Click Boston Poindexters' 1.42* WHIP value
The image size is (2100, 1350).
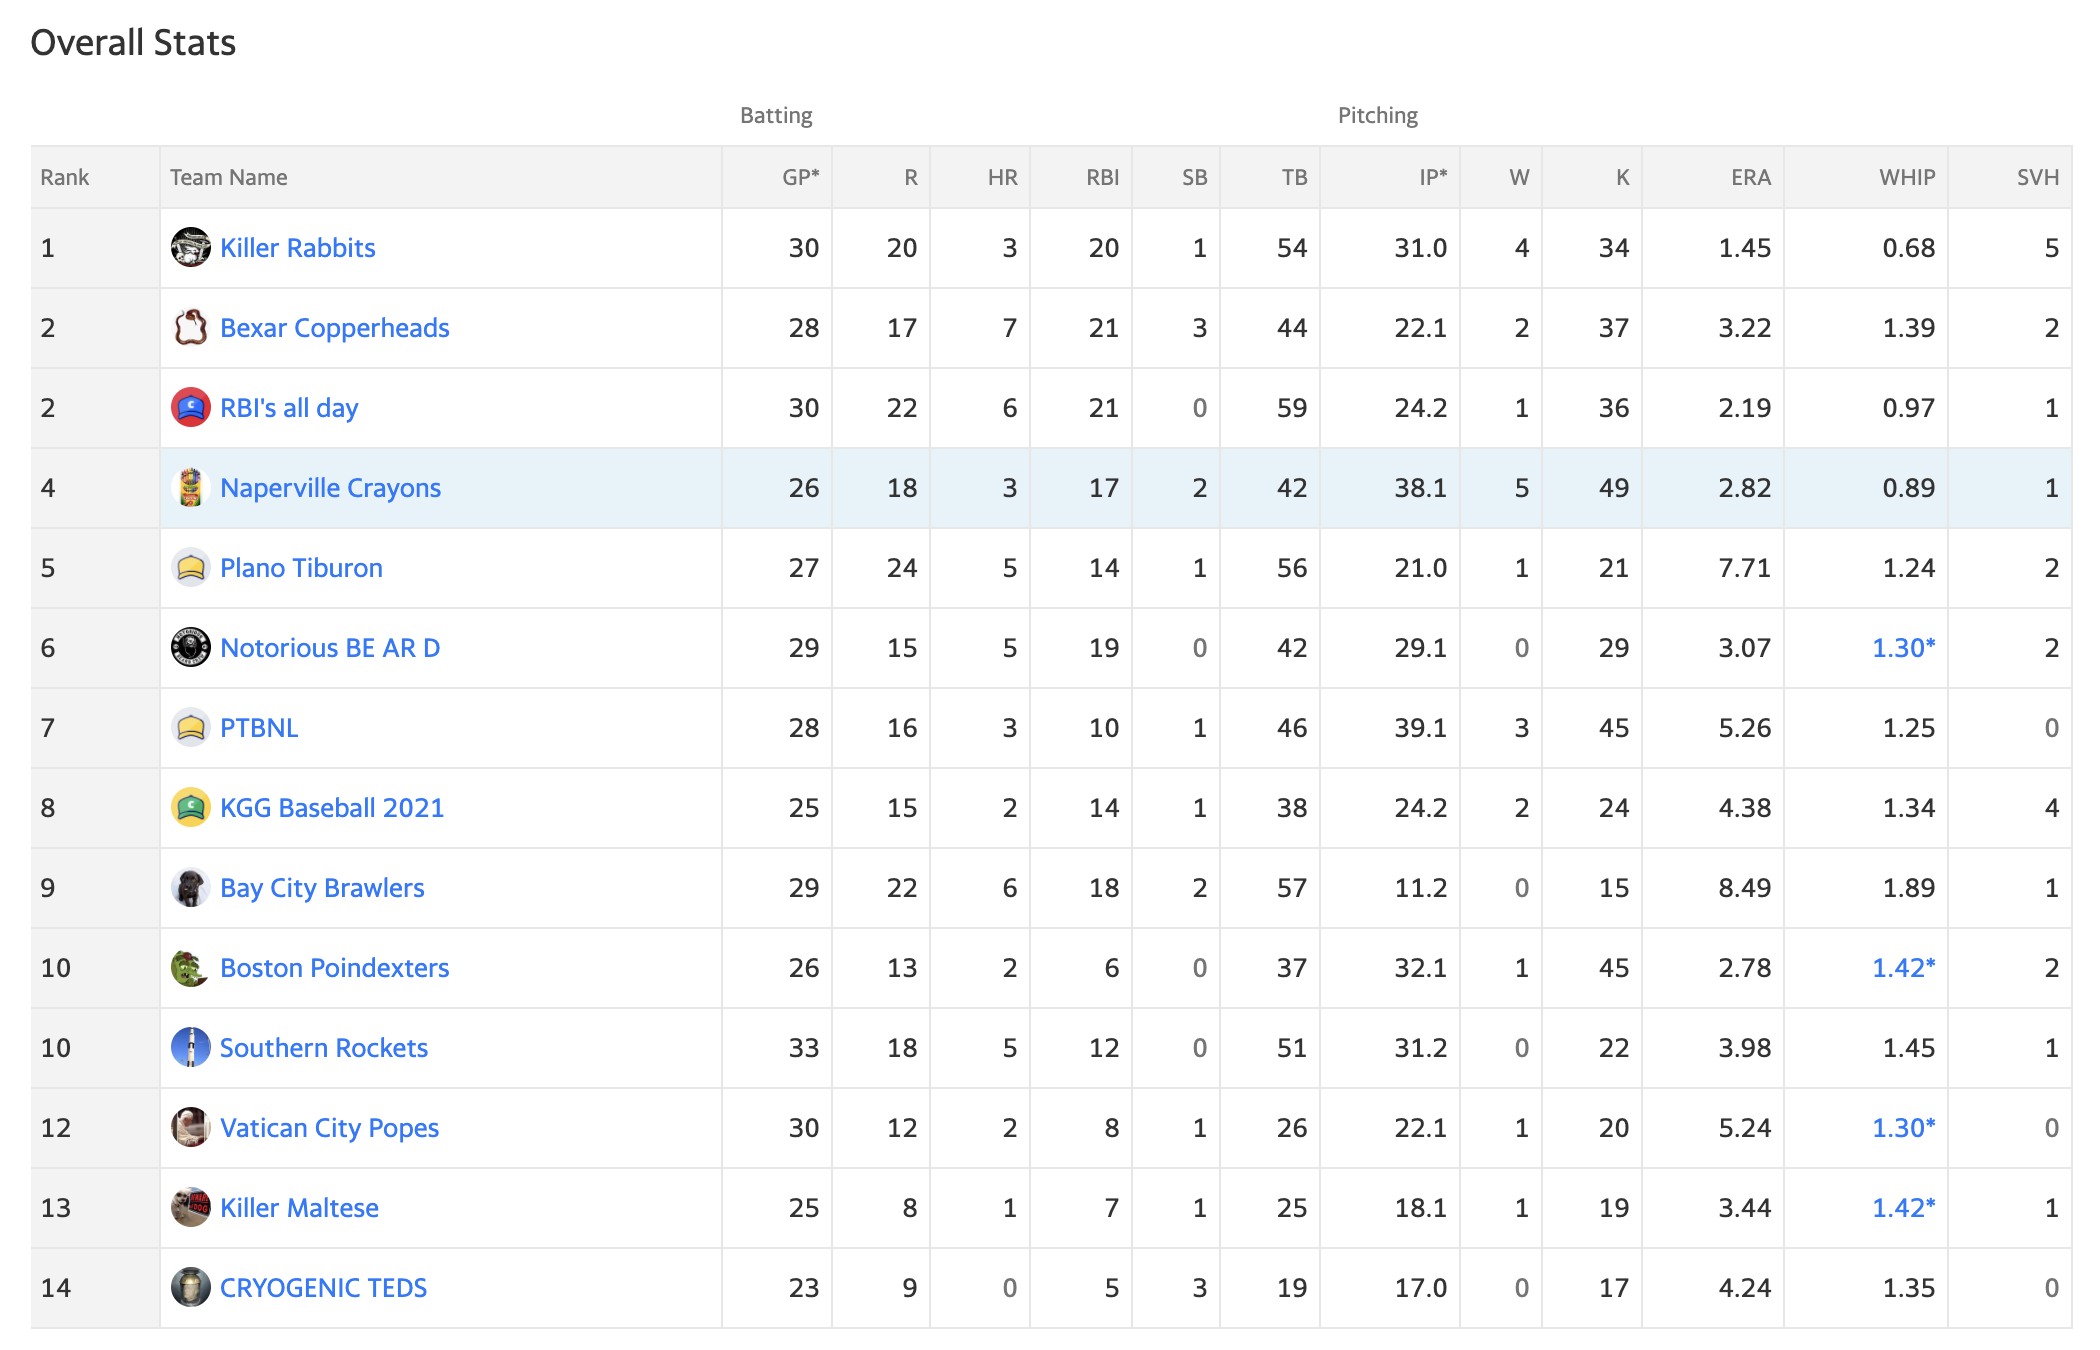(1903, 968)
